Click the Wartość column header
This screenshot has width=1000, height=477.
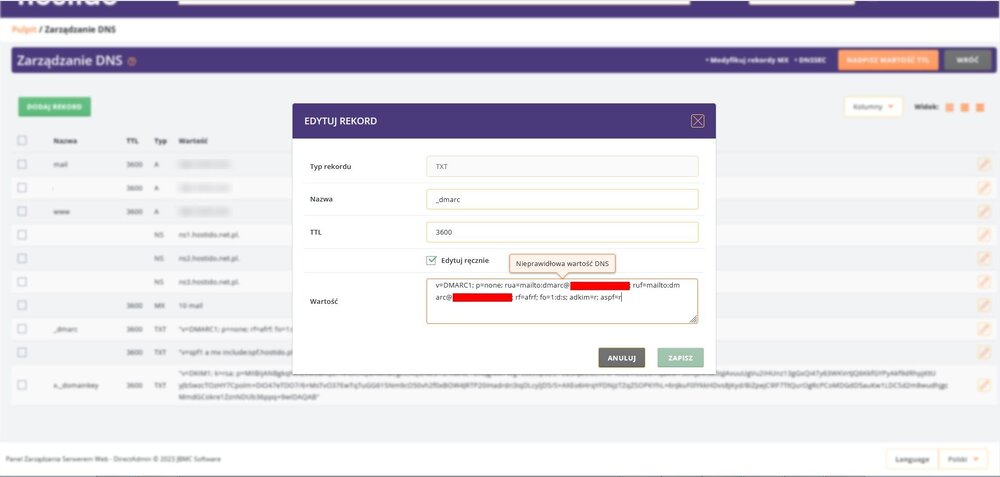coord(193,140)
